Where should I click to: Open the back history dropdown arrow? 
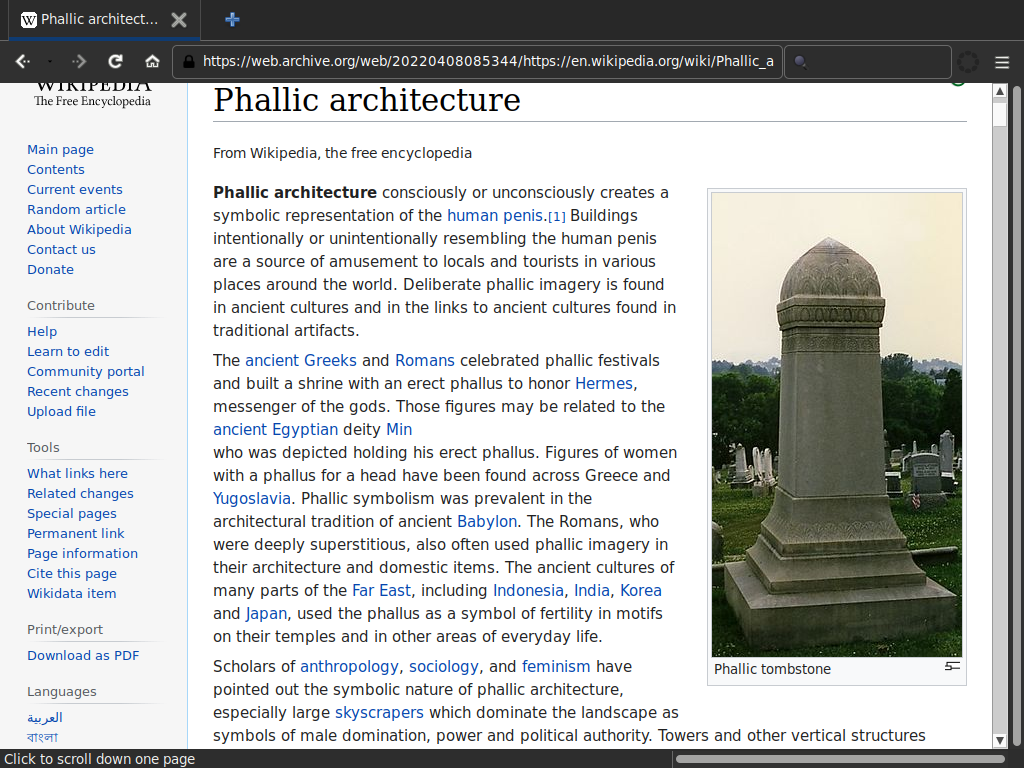[50, 61]
